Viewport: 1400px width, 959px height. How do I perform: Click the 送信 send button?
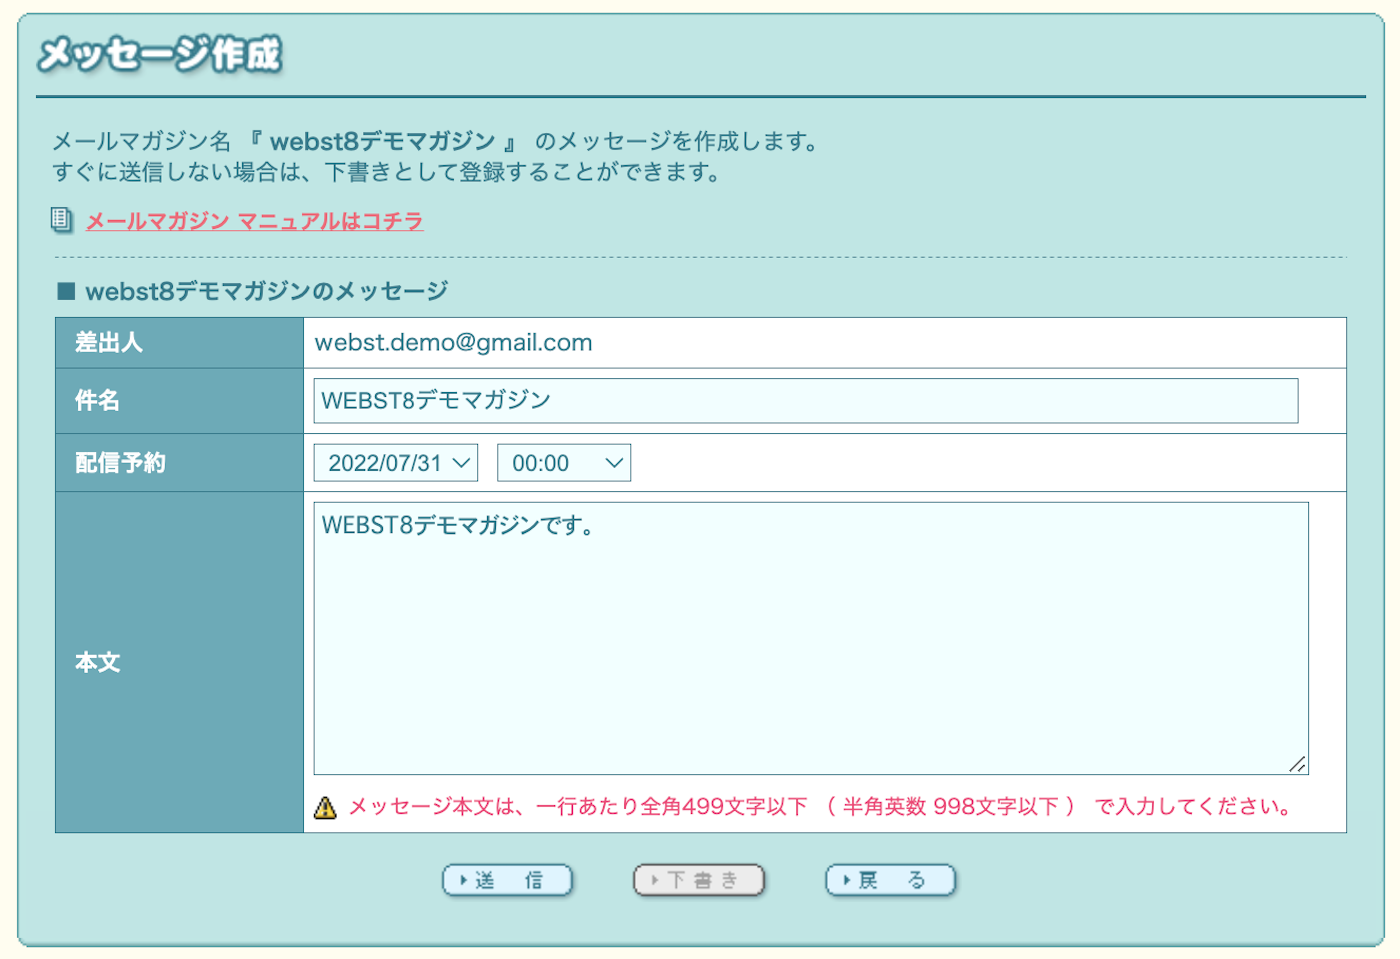[508, 880]
